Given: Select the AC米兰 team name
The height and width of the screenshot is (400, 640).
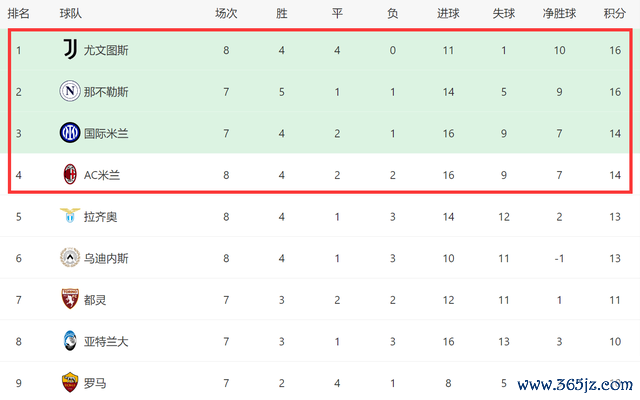Looking at the screenshot, I should (102, 176).
